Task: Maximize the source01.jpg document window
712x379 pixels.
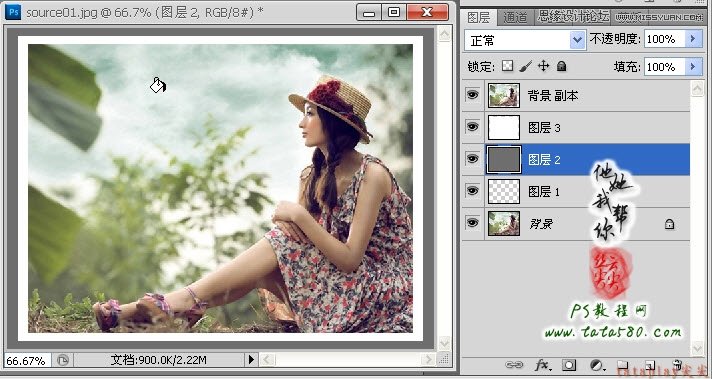Action: (394, 12)
